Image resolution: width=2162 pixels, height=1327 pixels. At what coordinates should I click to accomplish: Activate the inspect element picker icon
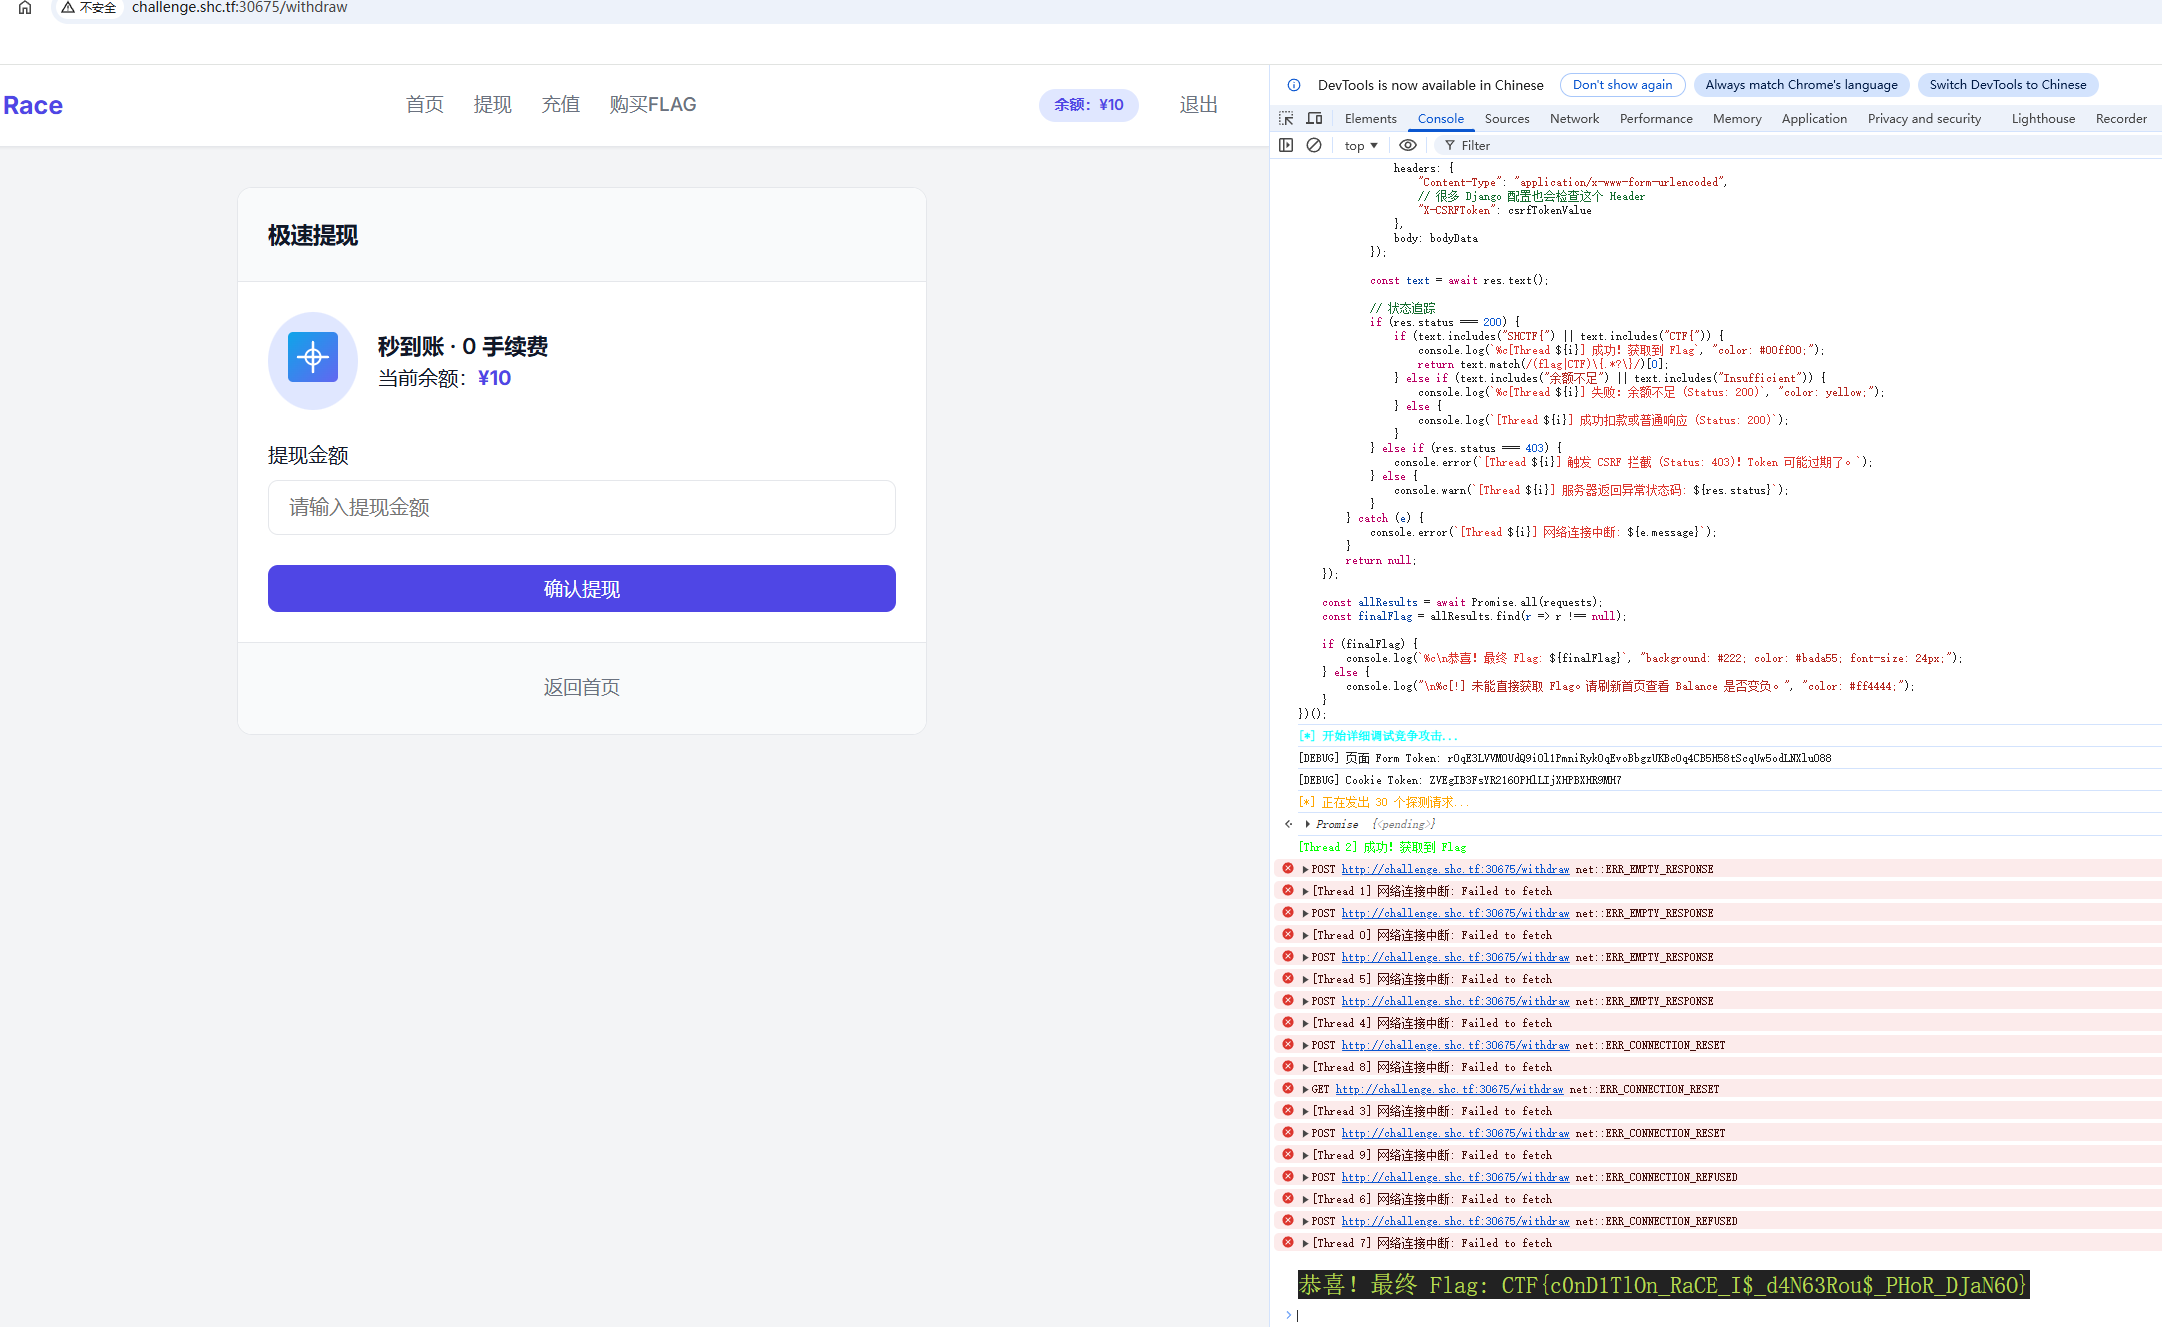click(x=1286, y=118)
